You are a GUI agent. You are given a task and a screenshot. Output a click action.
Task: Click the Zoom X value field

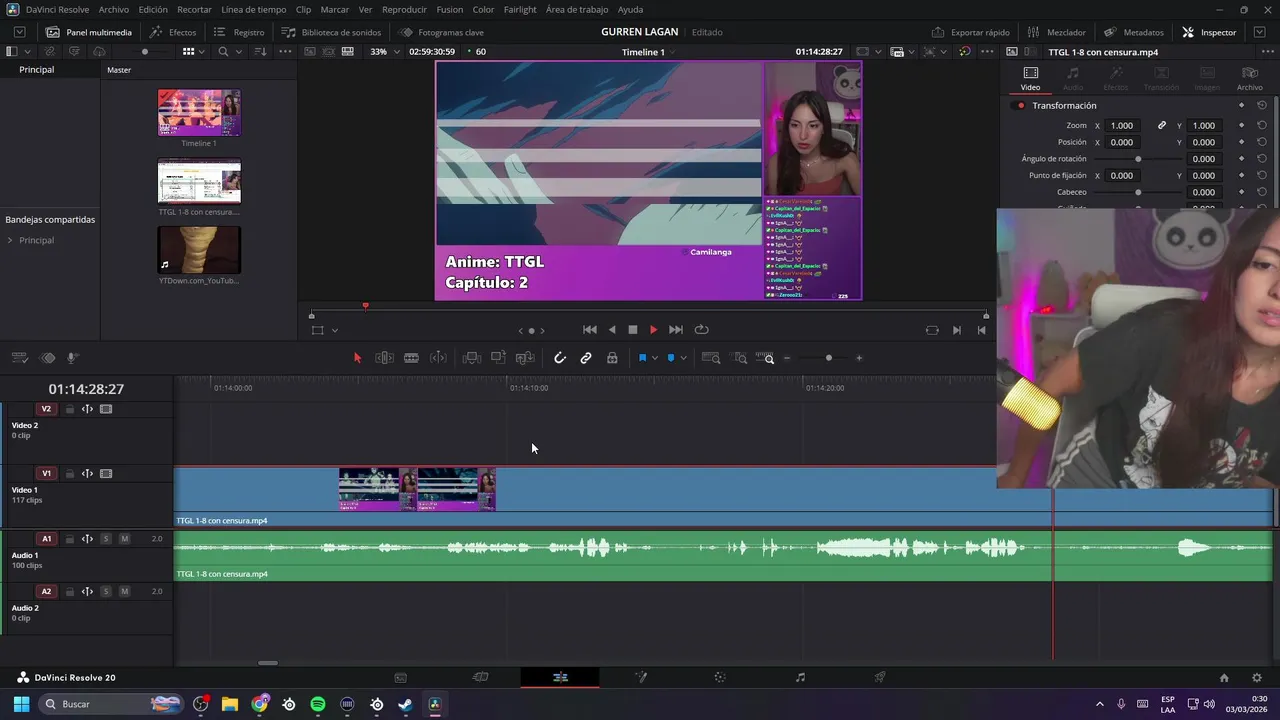pos(1122,126)
